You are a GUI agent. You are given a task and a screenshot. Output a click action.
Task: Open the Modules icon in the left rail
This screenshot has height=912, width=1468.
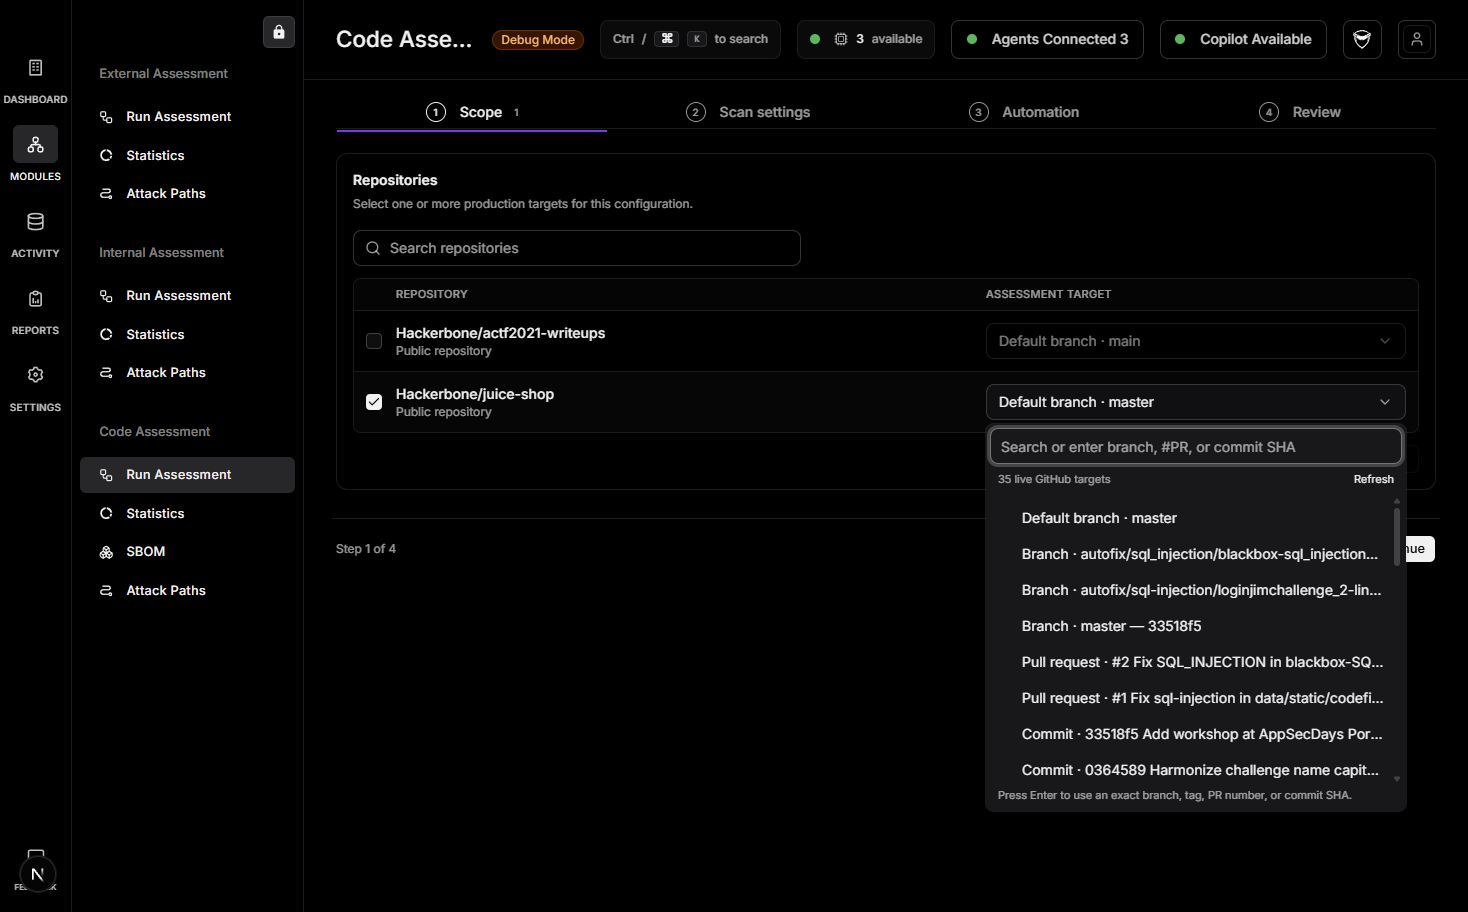pyautogui.click(x=35, y=145)
